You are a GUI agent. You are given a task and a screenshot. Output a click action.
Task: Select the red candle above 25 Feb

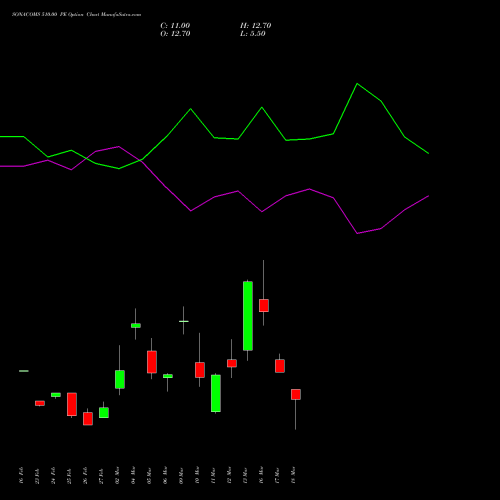(x=72, y=404)
